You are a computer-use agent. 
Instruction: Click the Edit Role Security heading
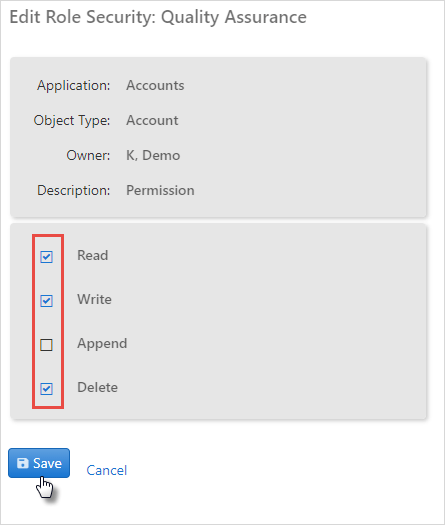coord(158,17)
